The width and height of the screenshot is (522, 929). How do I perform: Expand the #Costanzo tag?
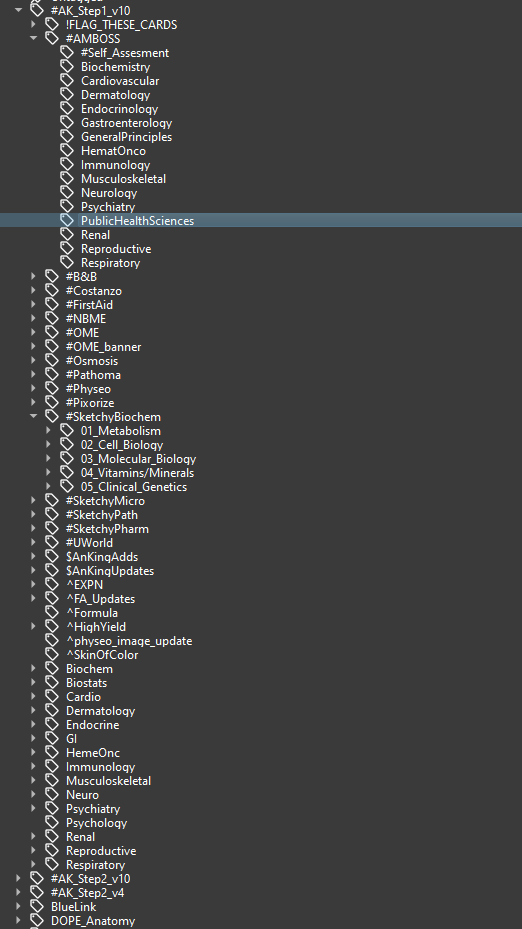pyautogui.click(x=34, y=290)
